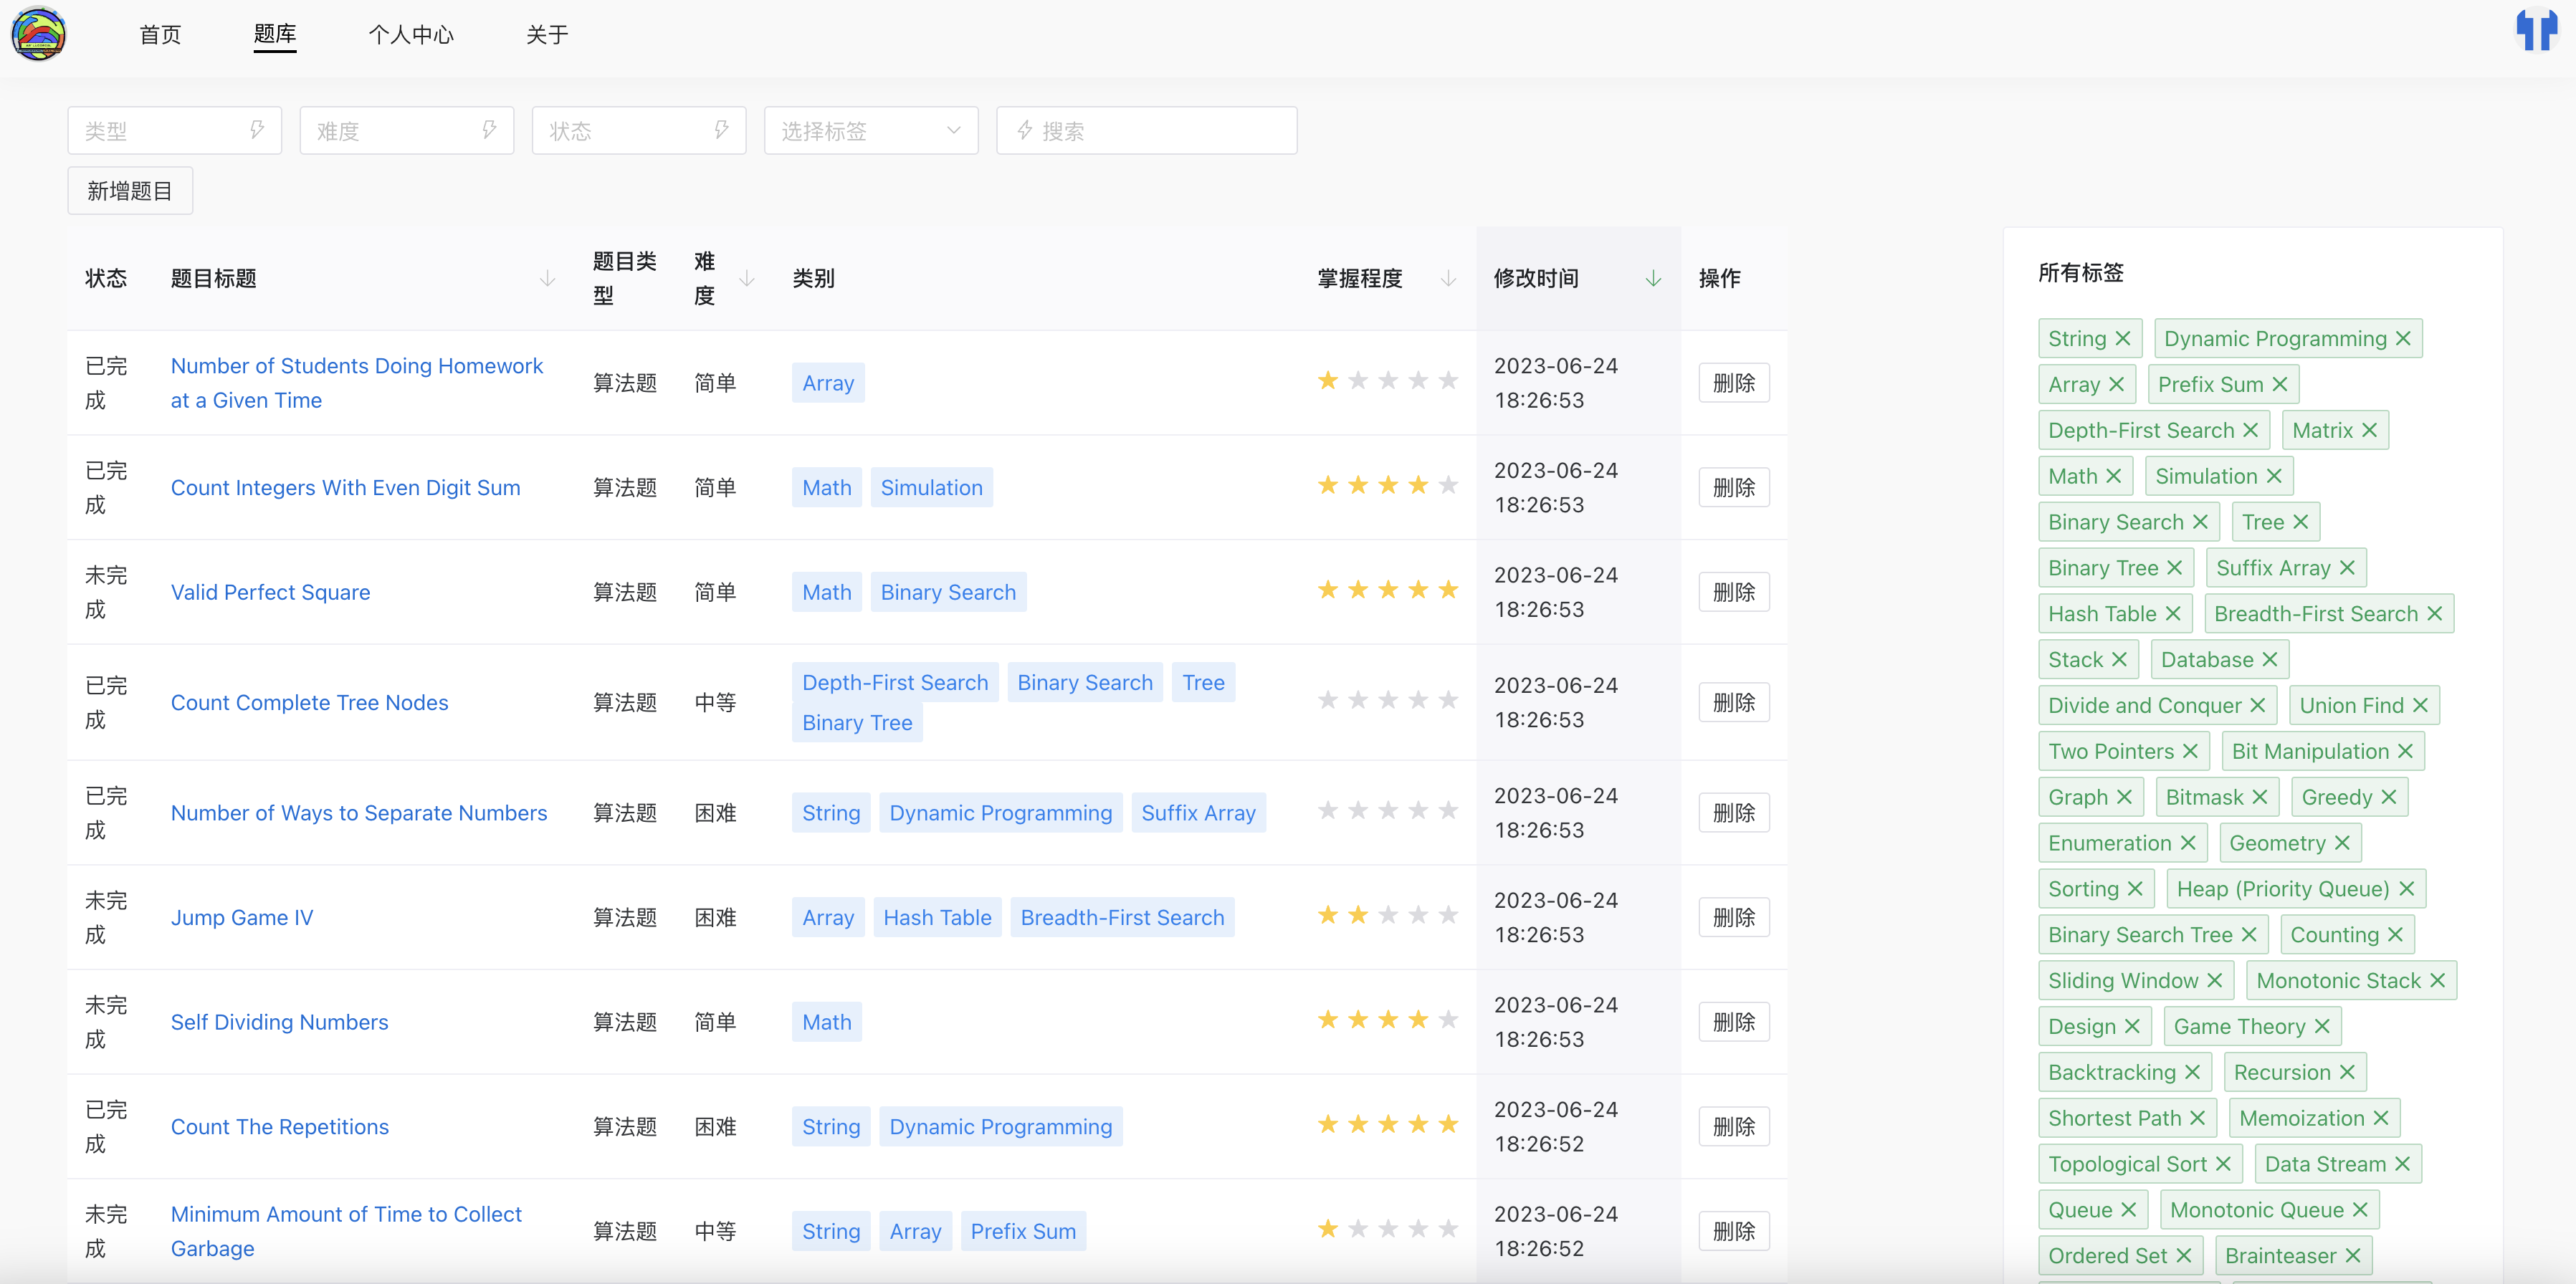Open the 难度 filter dropdown
This screenshot has width=2576, height=1284.
pyautogui.click(x=406, y=131)
